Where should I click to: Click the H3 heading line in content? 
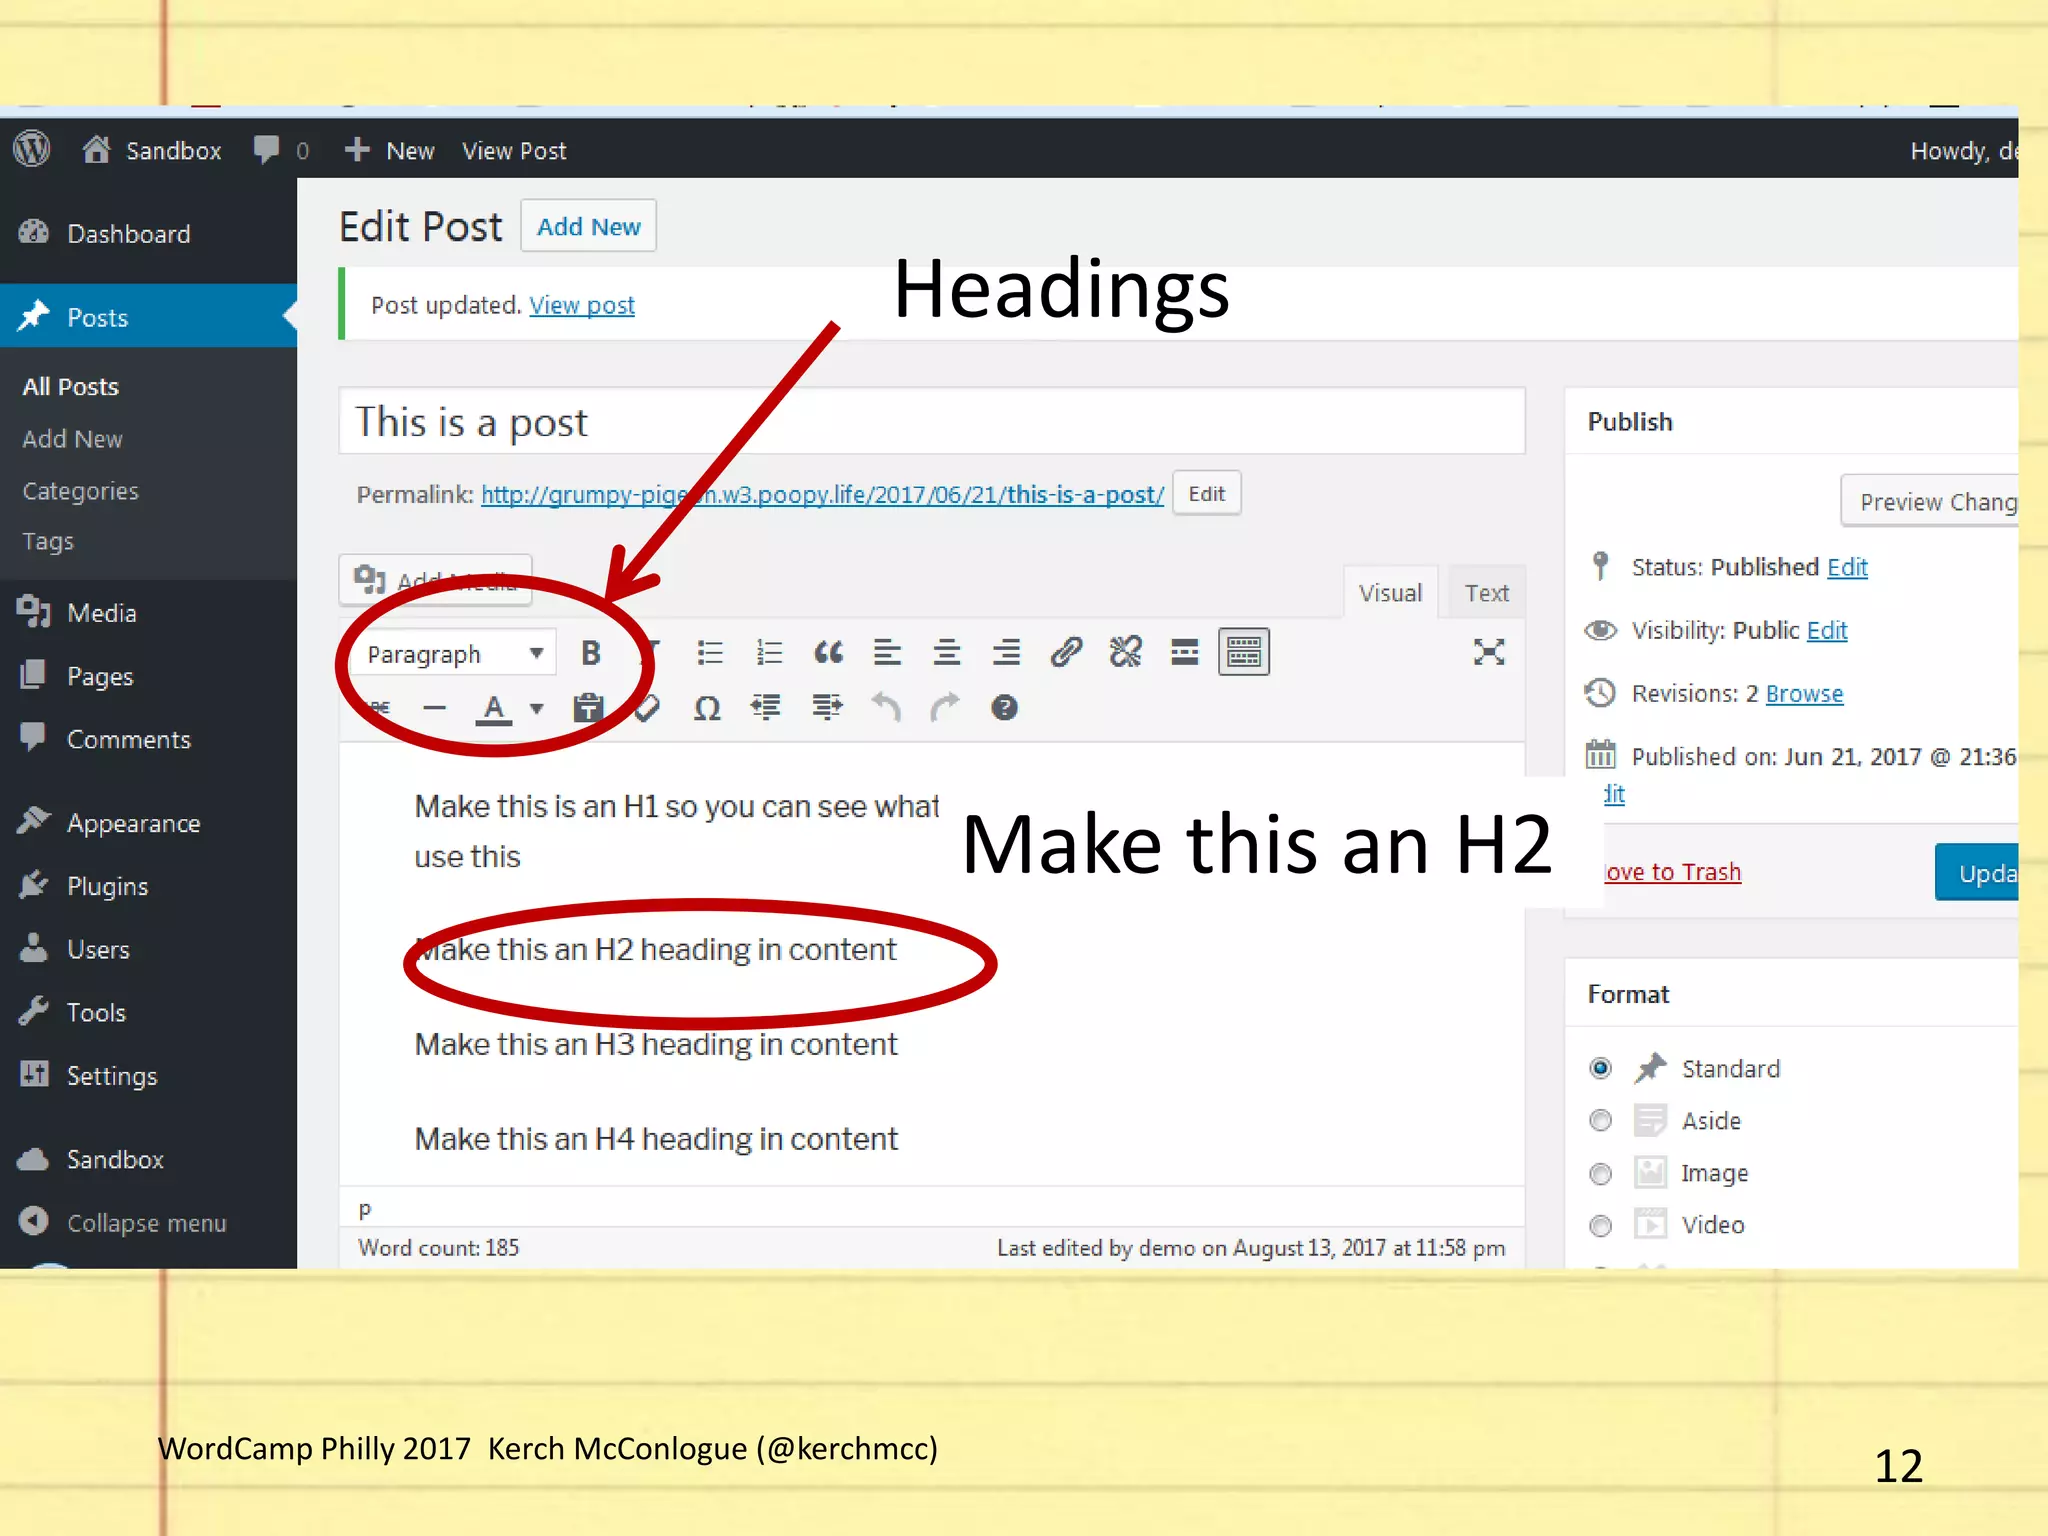[656, 1044]
